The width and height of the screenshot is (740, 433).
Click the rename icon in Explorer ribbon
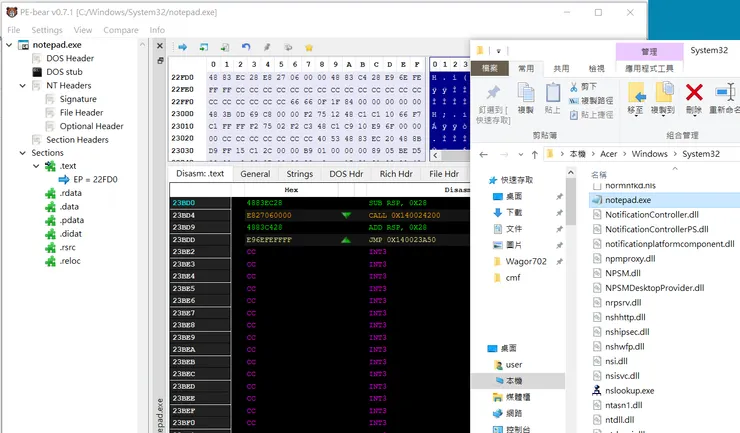pyautogui.click(x=725, y=93)
